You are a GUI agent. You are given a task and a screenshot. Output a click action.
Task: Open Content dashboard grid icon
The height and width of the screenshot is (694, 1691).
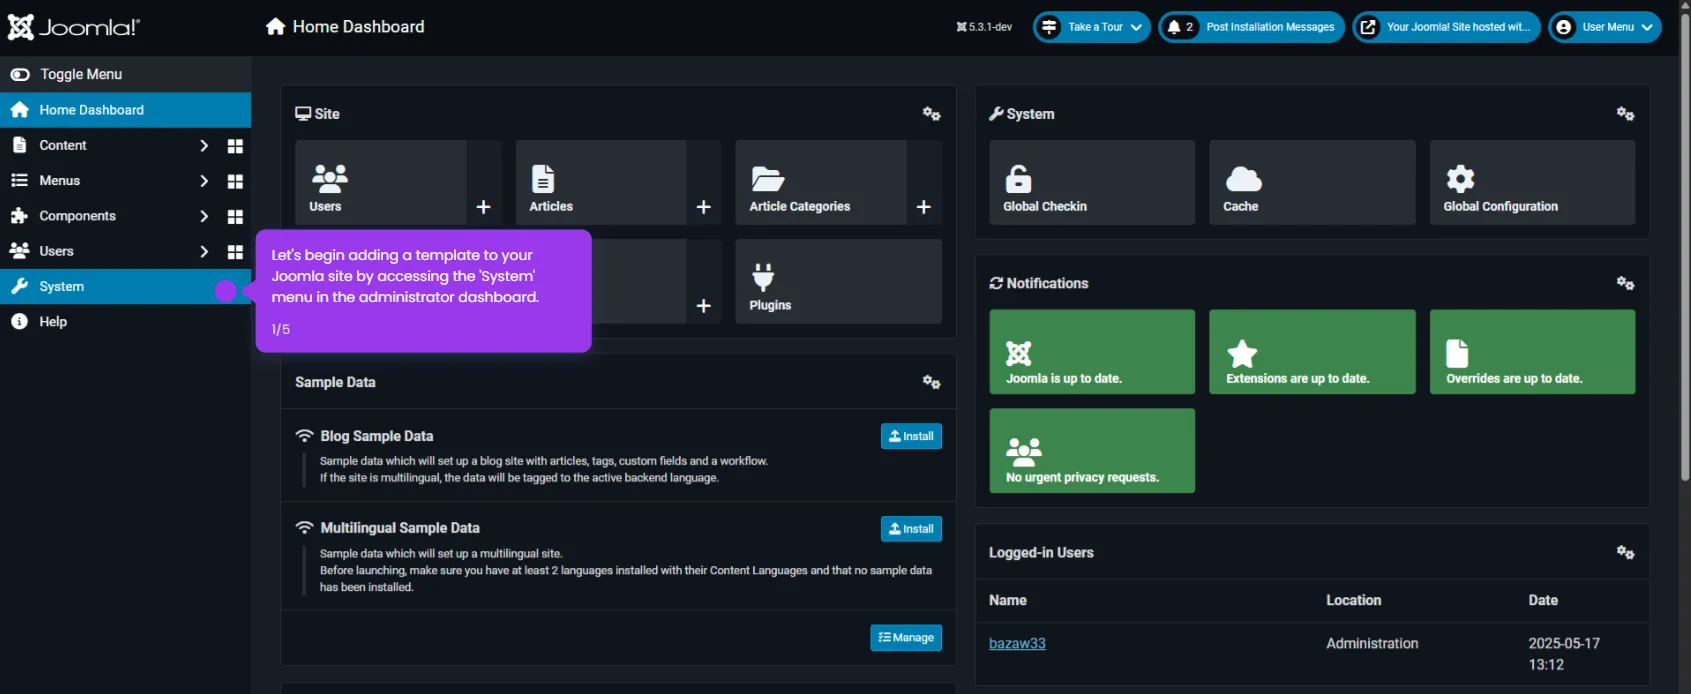[235, 146]
